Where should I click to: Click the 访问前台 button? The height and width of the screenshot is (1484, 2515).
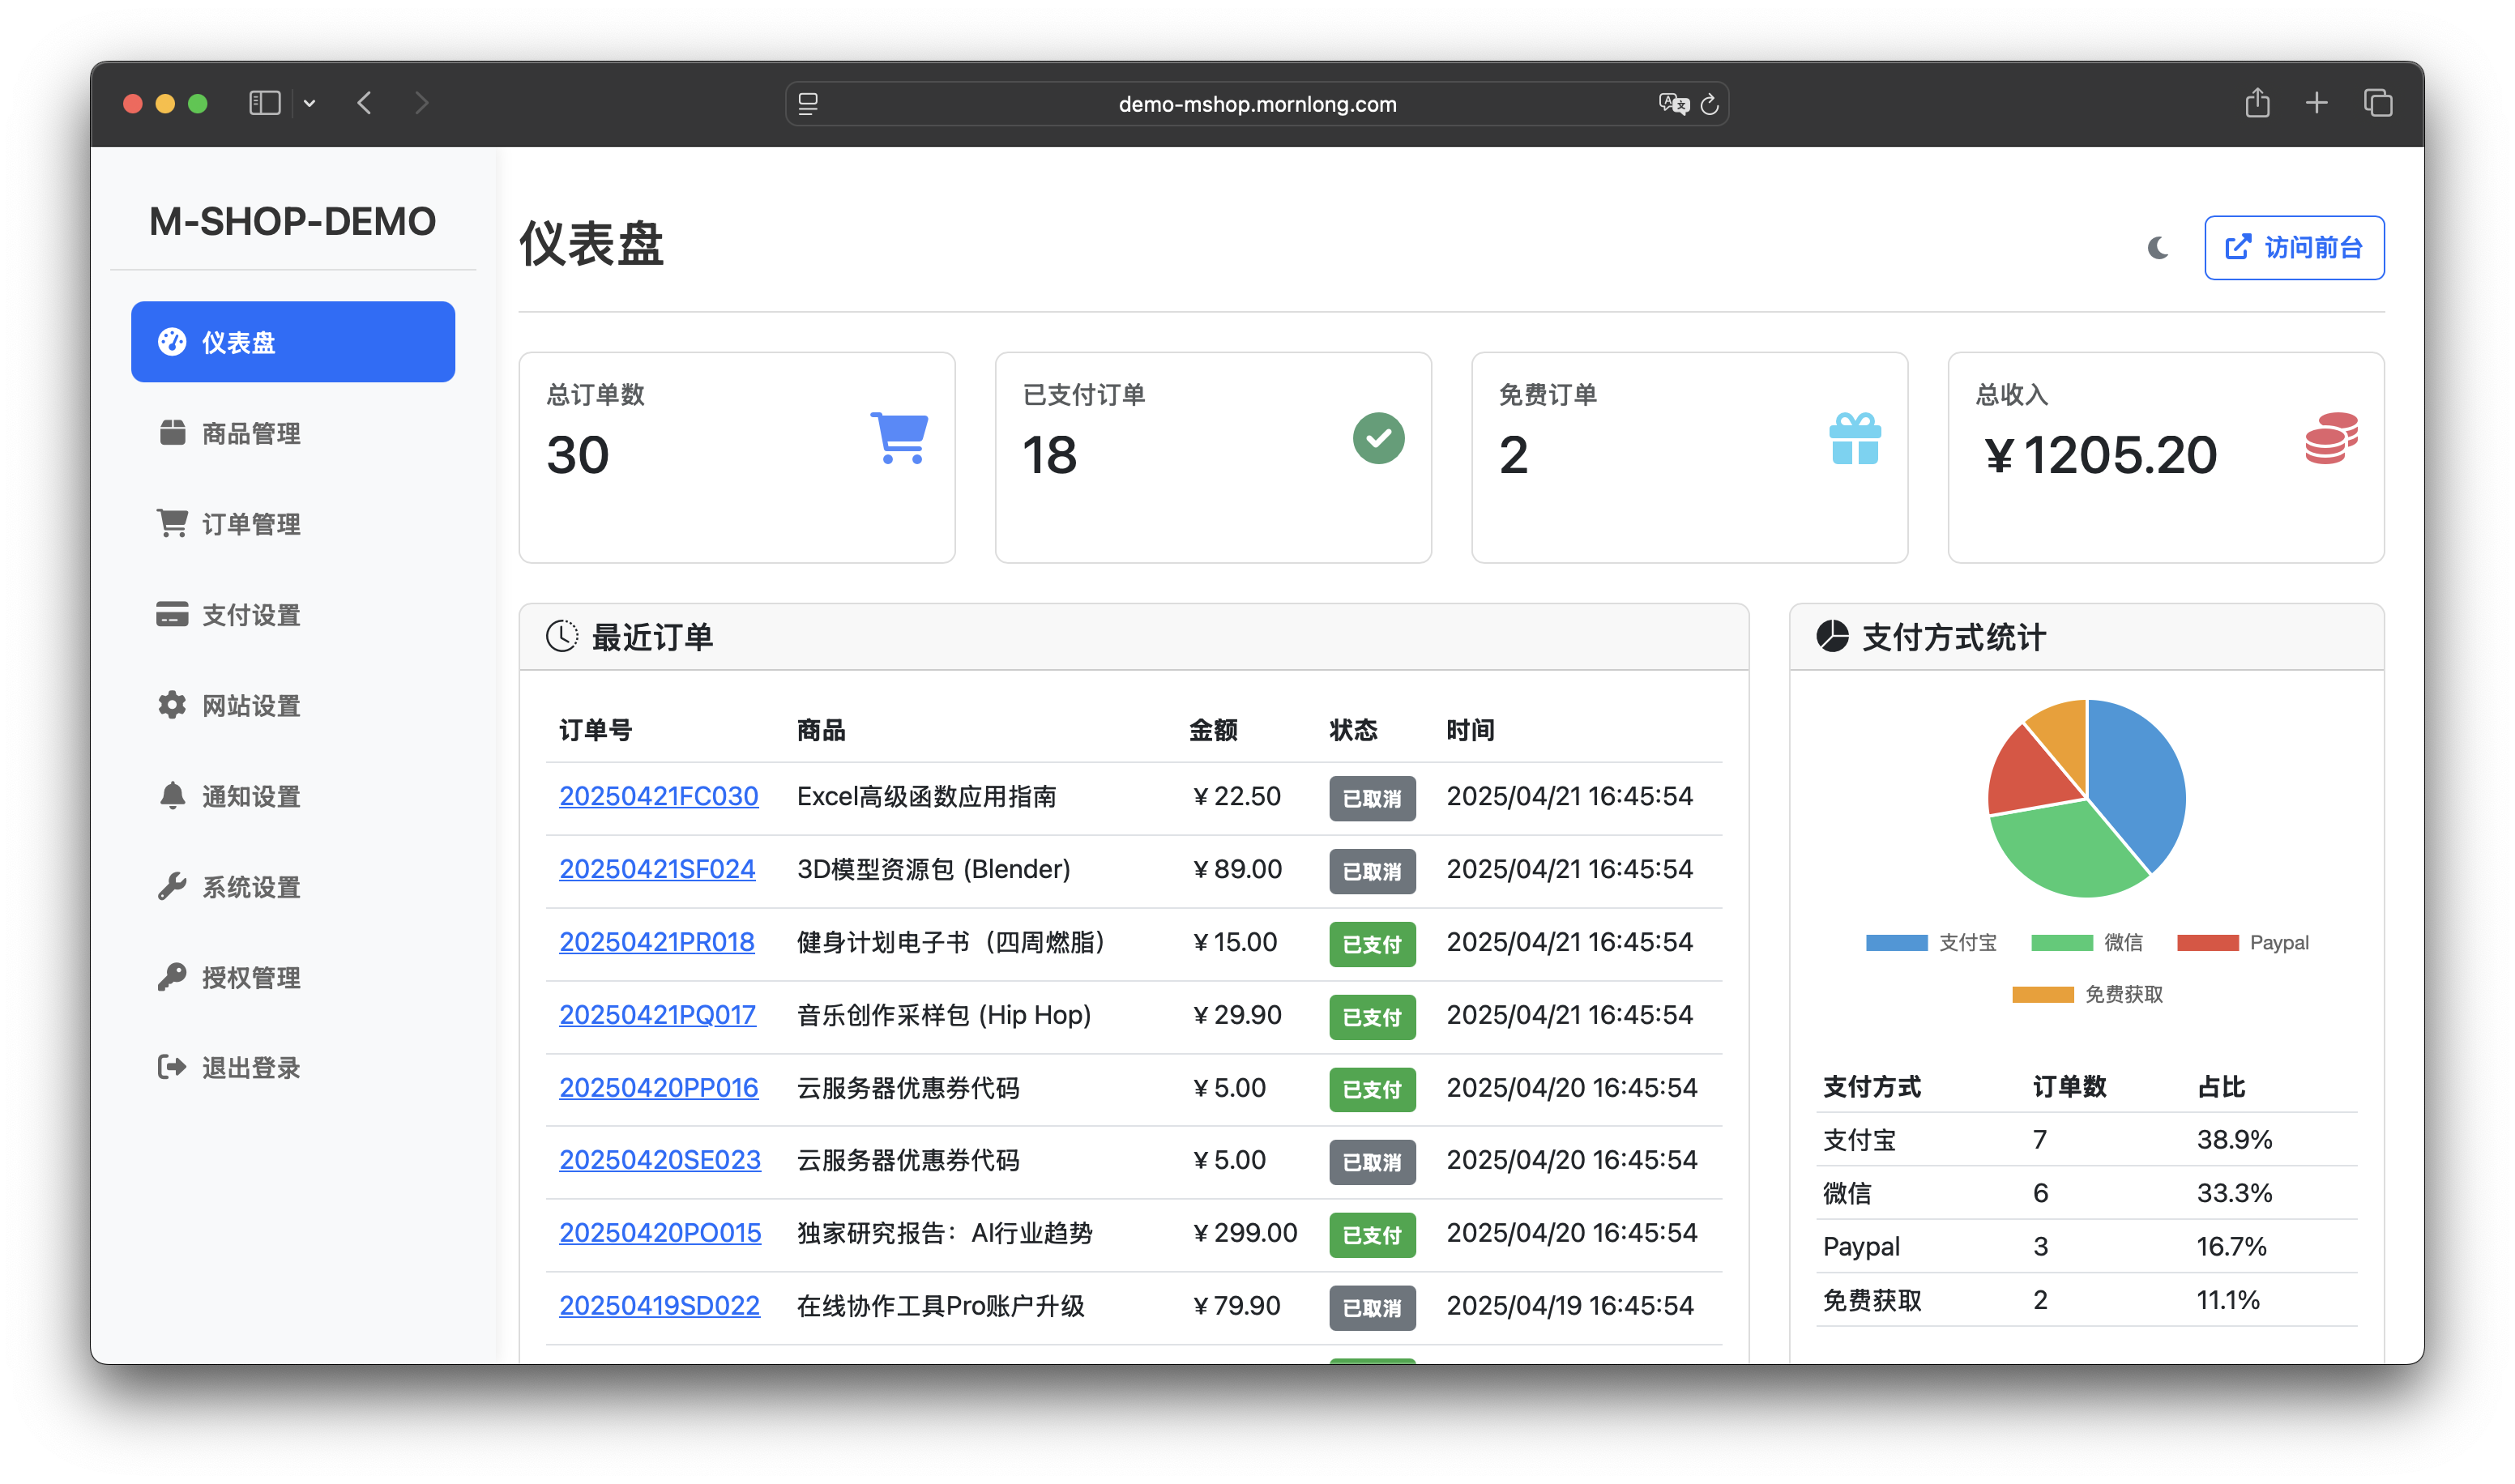pos(2293,248)
